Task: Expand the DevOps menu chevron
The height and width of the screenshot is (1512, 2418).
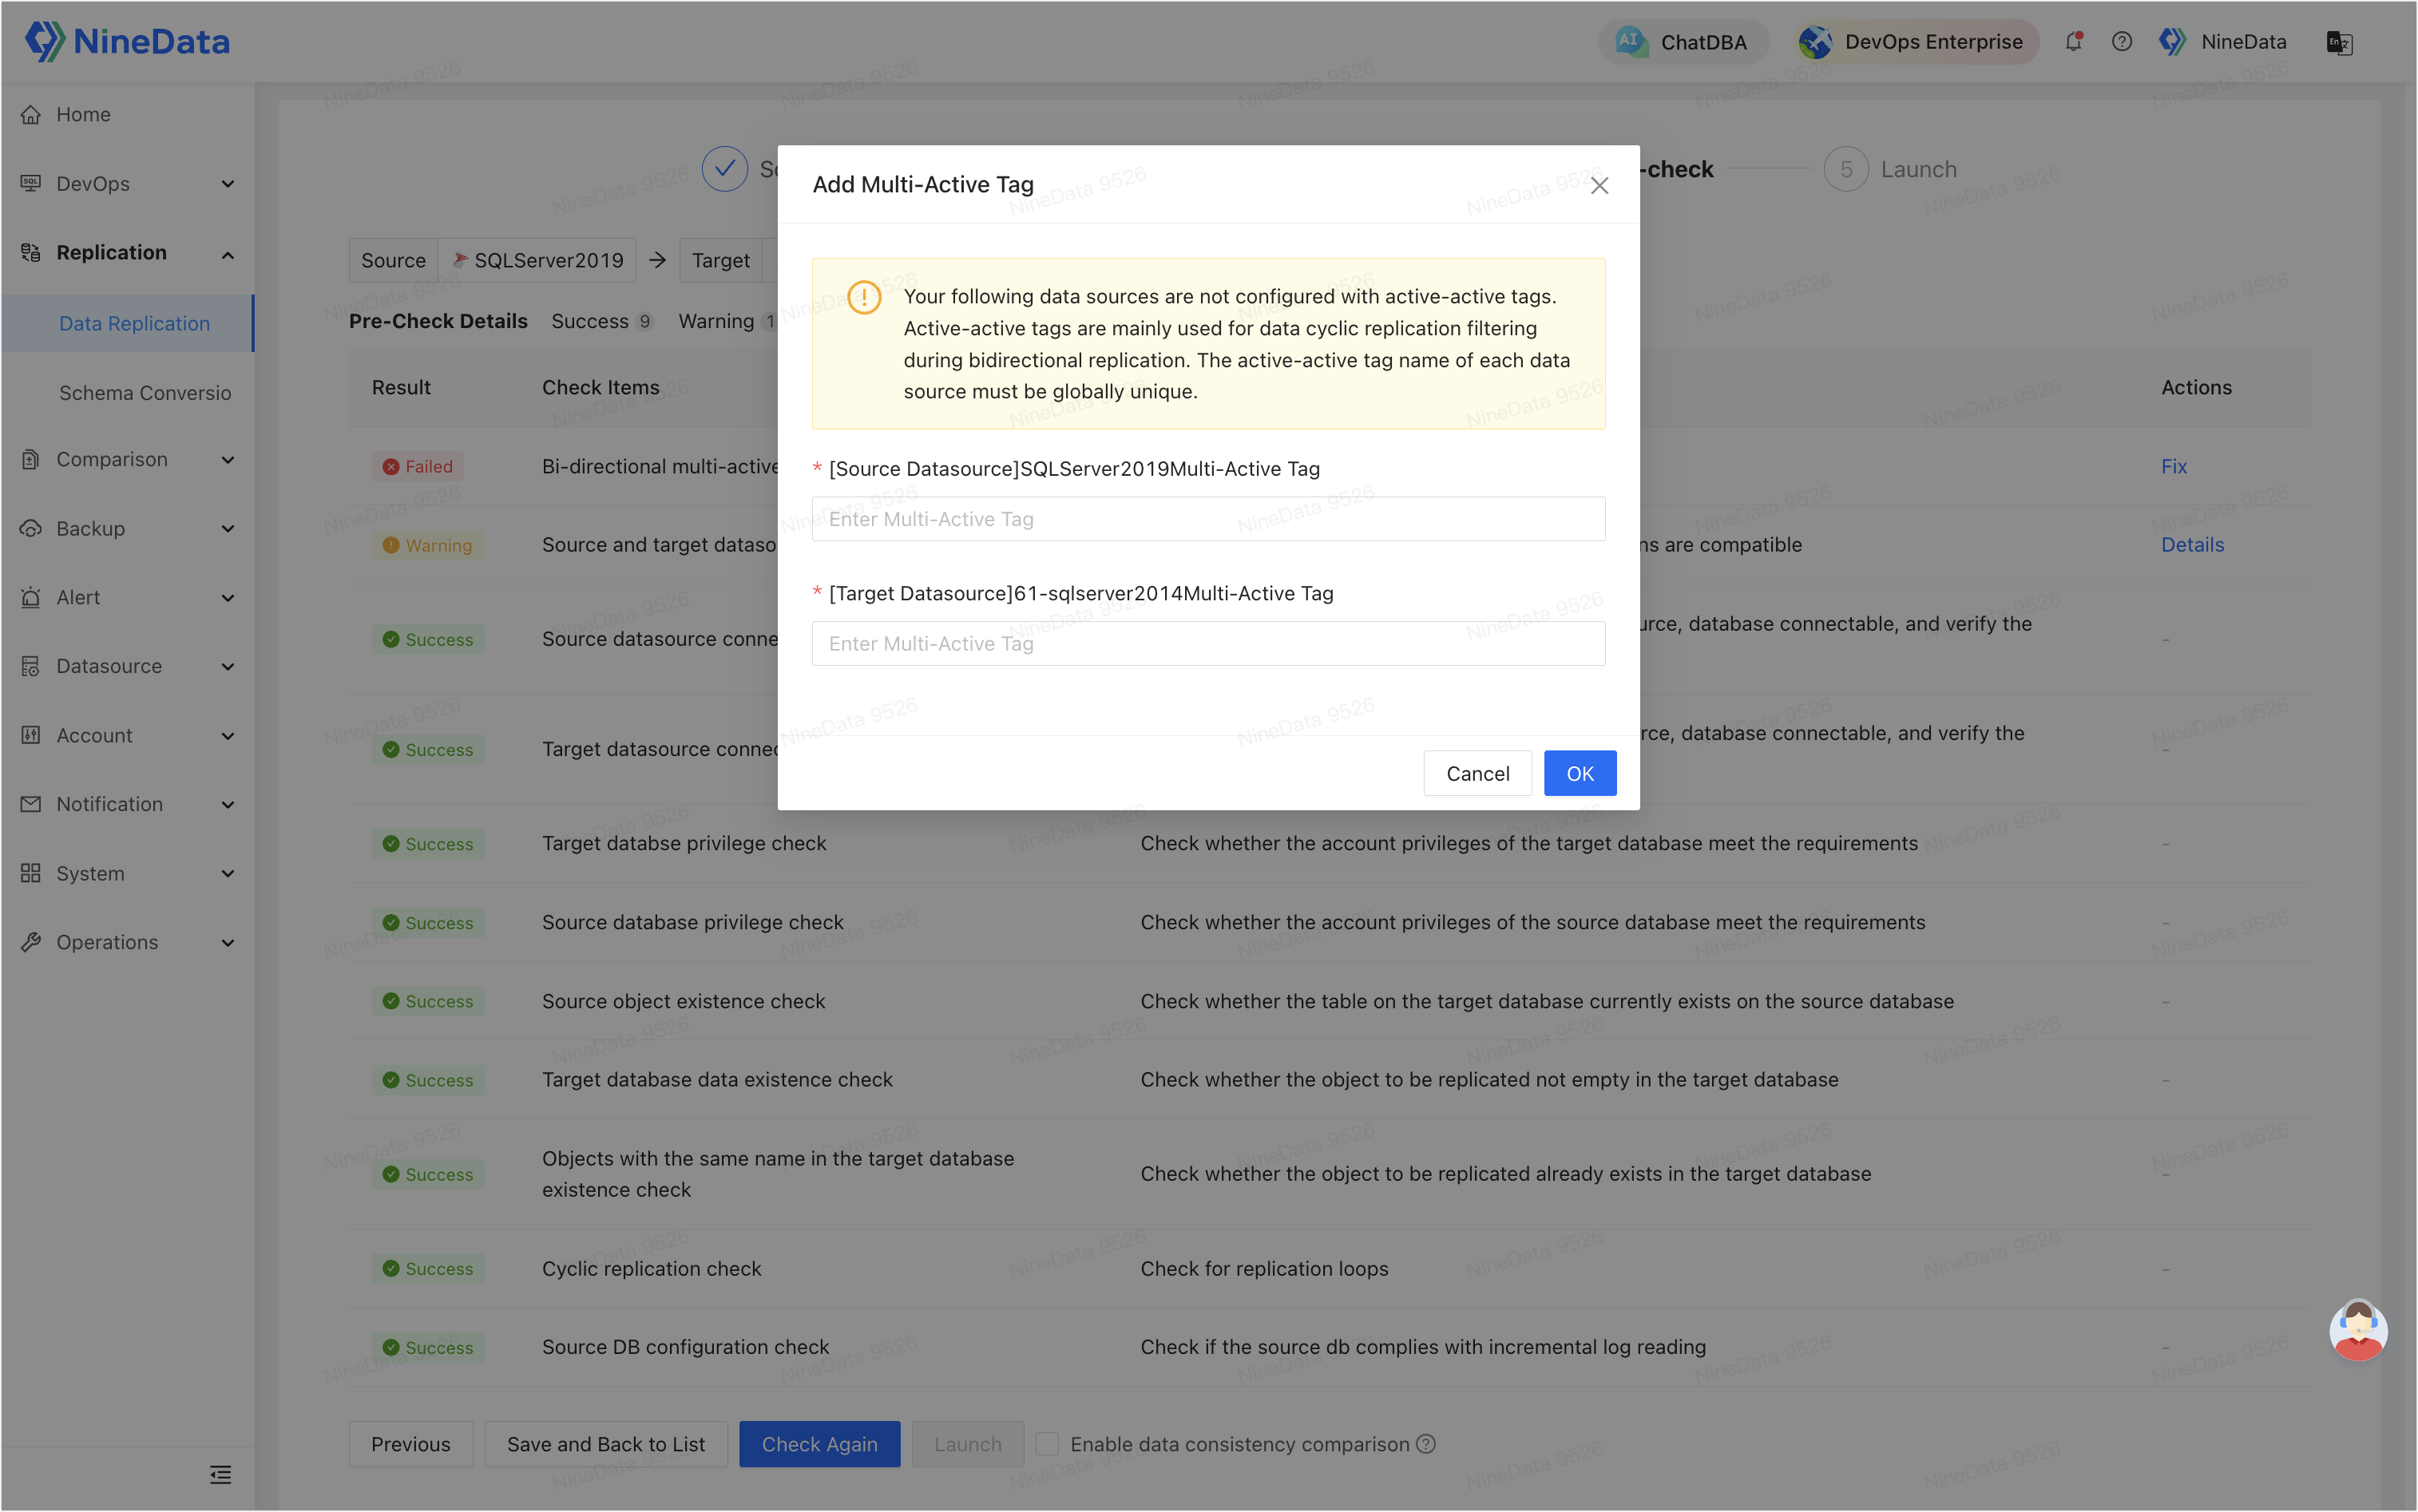Action: click(x=228, y=184)
